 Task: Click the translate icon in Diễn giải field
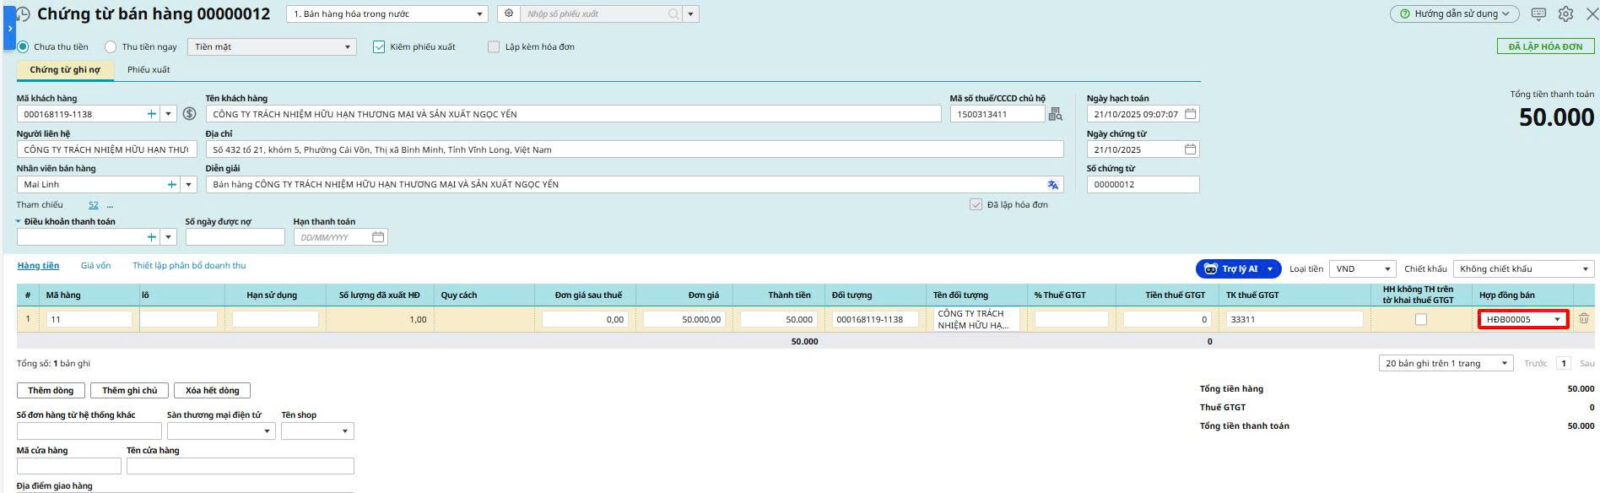(1052, 185)
